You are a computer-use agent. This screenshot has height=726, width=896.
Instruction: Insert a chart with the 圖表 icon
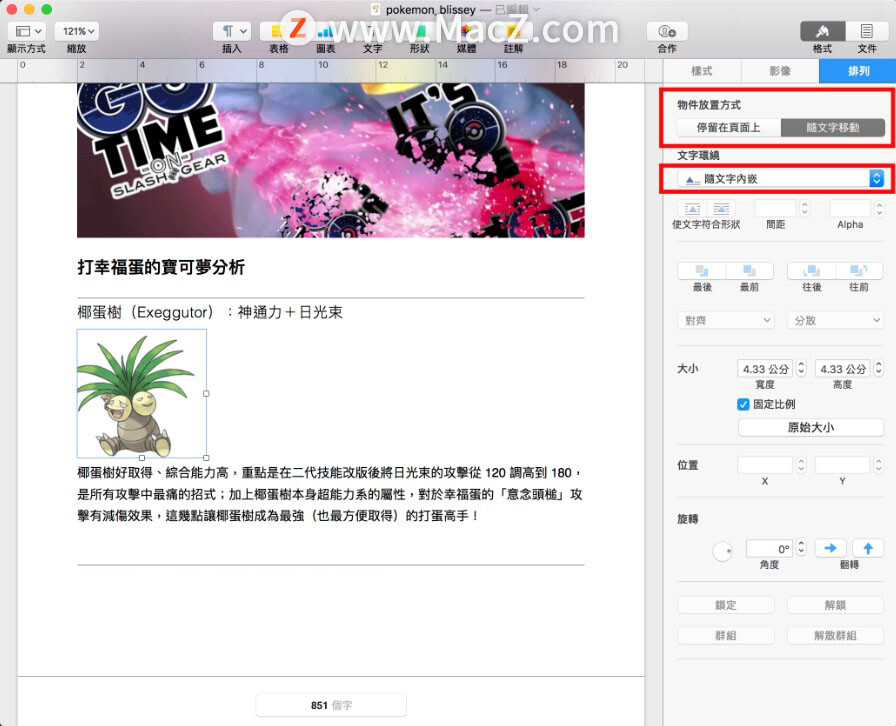coord(325,31)
